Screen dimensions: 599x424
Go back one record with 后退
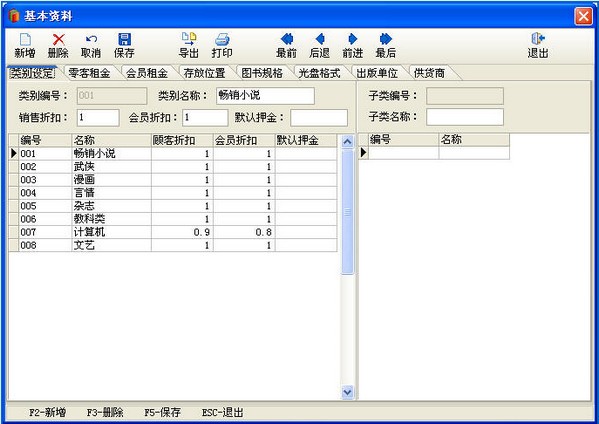coord(320,39)
